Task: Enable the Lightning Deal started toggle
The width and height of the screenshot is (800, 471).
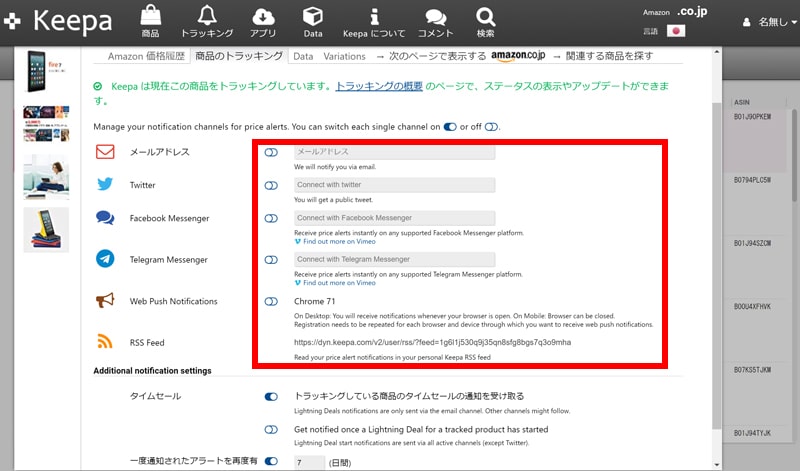Action: point(271,430)
